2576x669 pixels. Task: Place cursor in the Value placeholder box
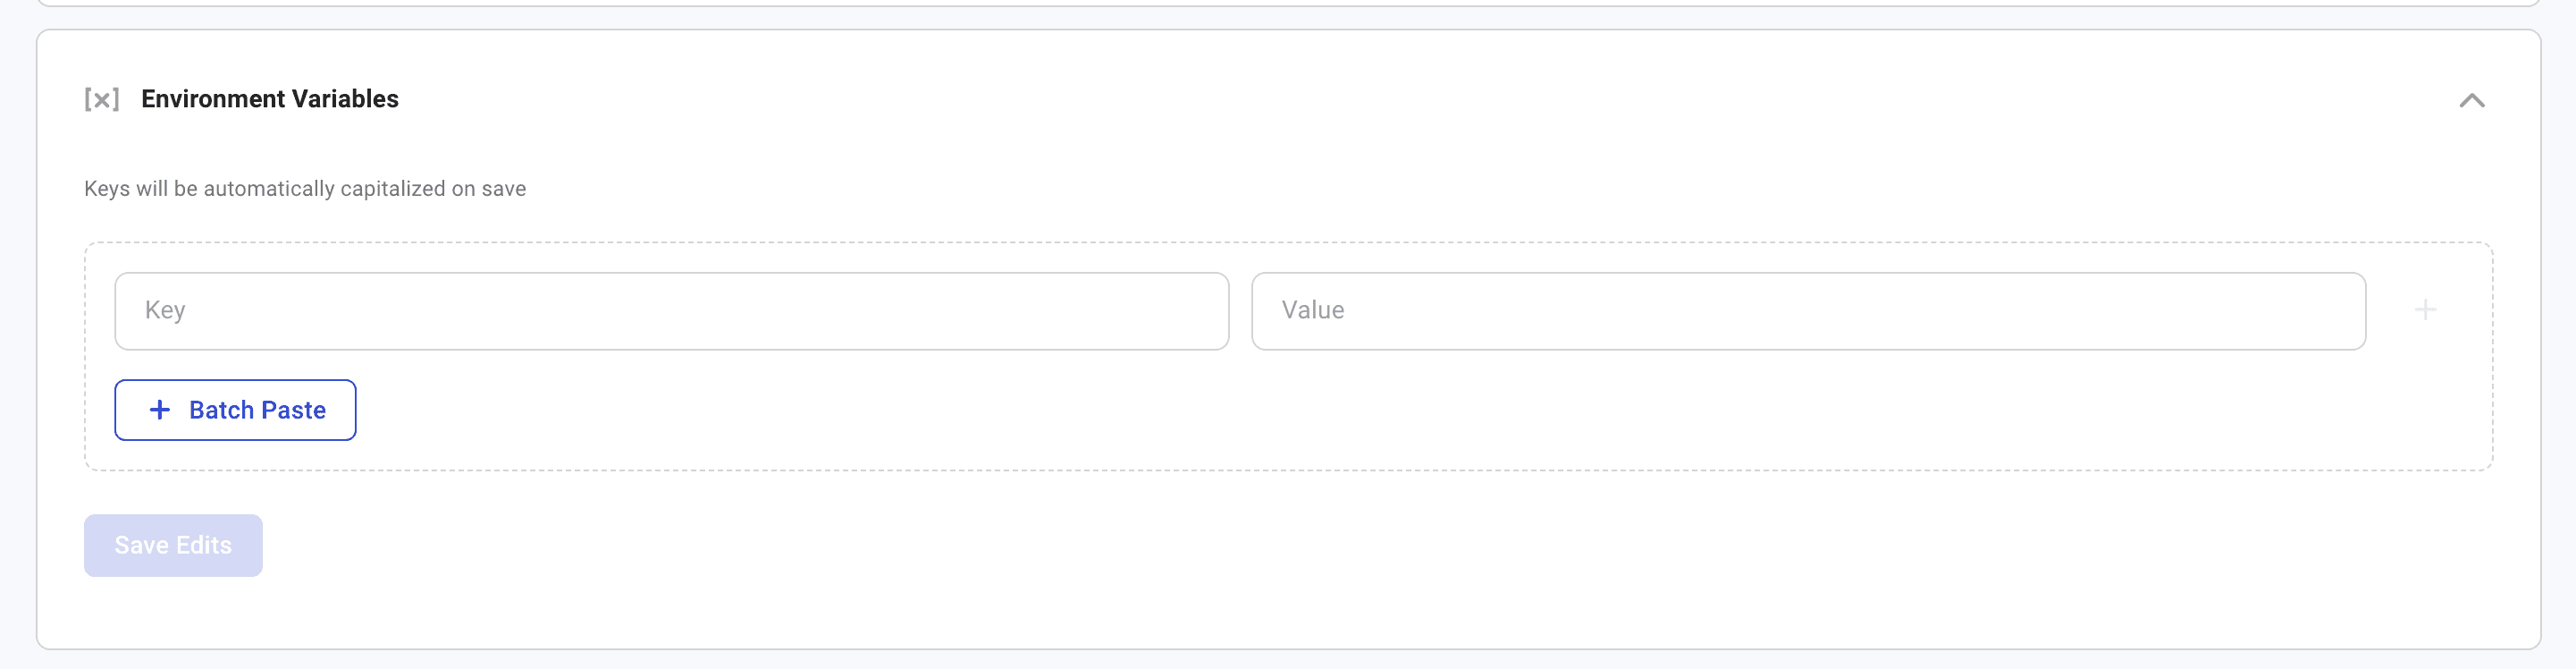pyautogui.click(x=1808, y=311)
